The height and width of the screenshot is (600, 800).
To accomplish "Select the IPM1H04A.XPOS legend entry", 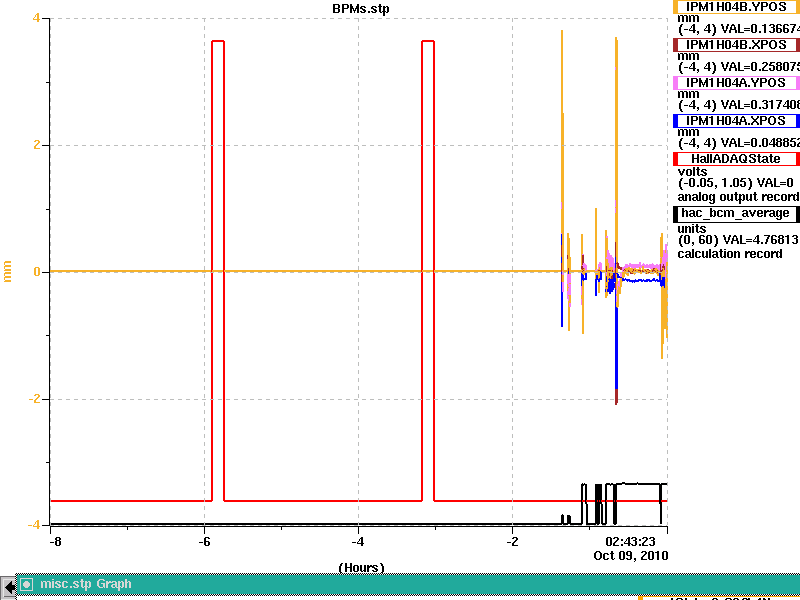I will (x=736, y=121).
